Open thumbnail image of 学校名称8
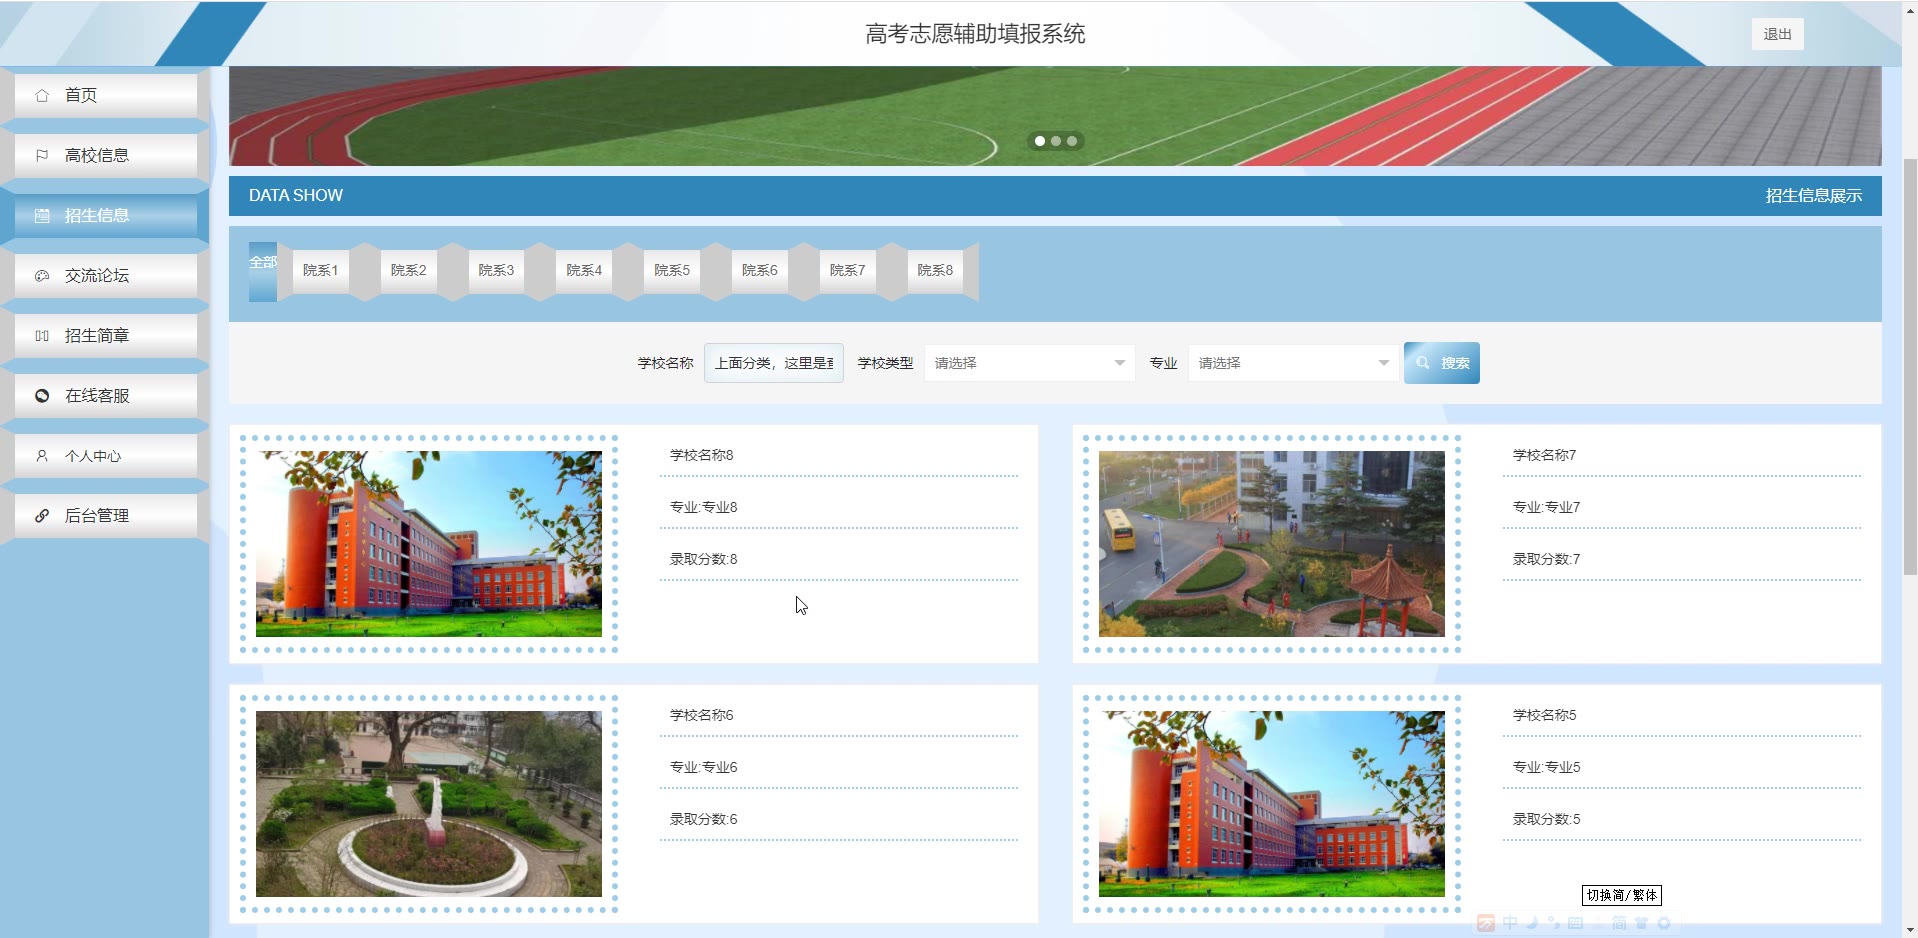The width and height of the screenshot is (1918, 938). tap(429, 544)
